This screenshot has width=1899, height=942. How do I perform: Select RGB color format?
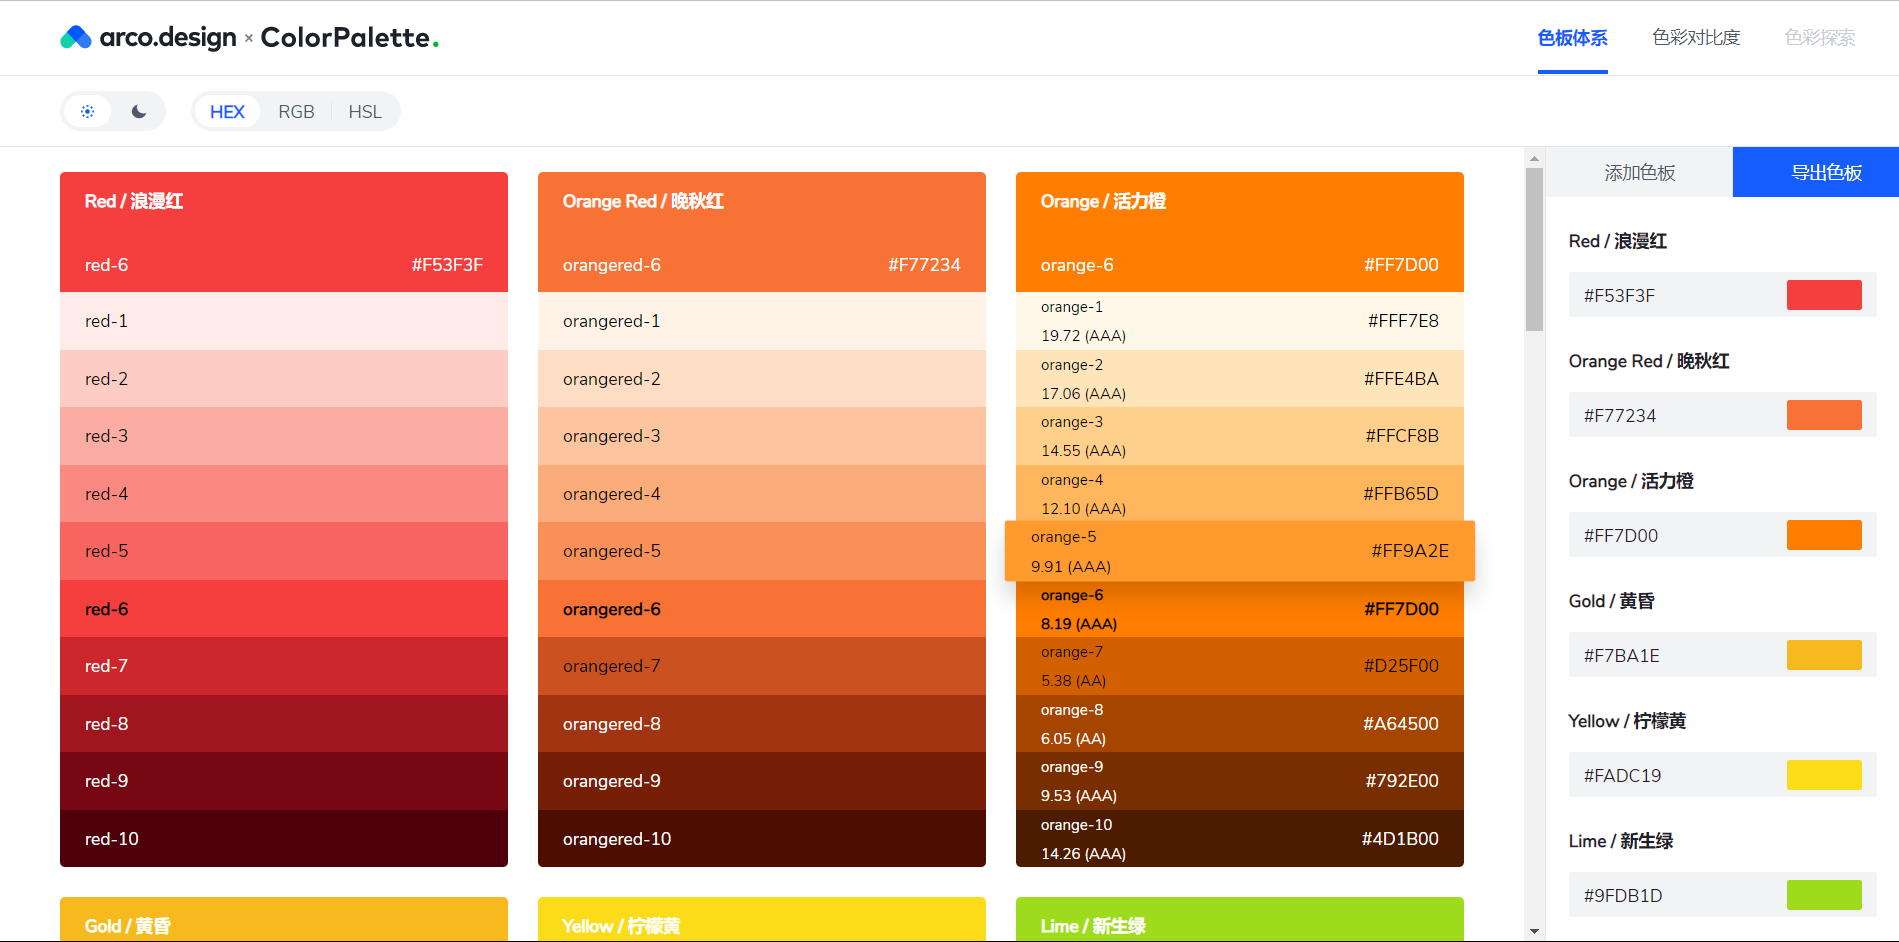click(x=296, y=111)
